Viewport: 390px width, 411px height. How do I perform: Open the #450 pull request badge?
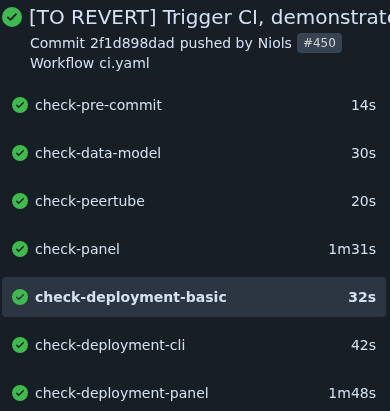[x=319, y=43]
